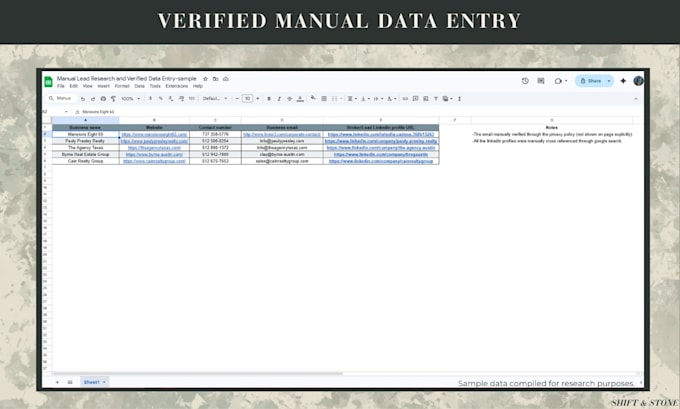Click the Share button

pos(591,81)
